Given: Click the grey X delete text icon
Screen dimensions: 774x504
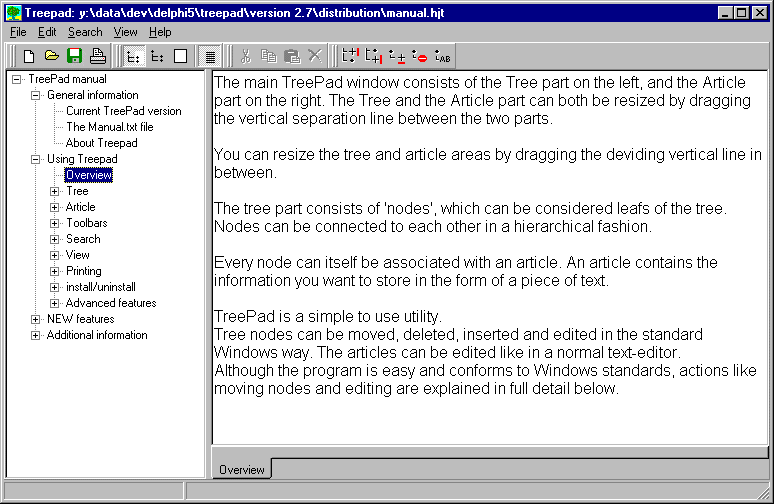Looking at the screenshot, I should [315, 56].
